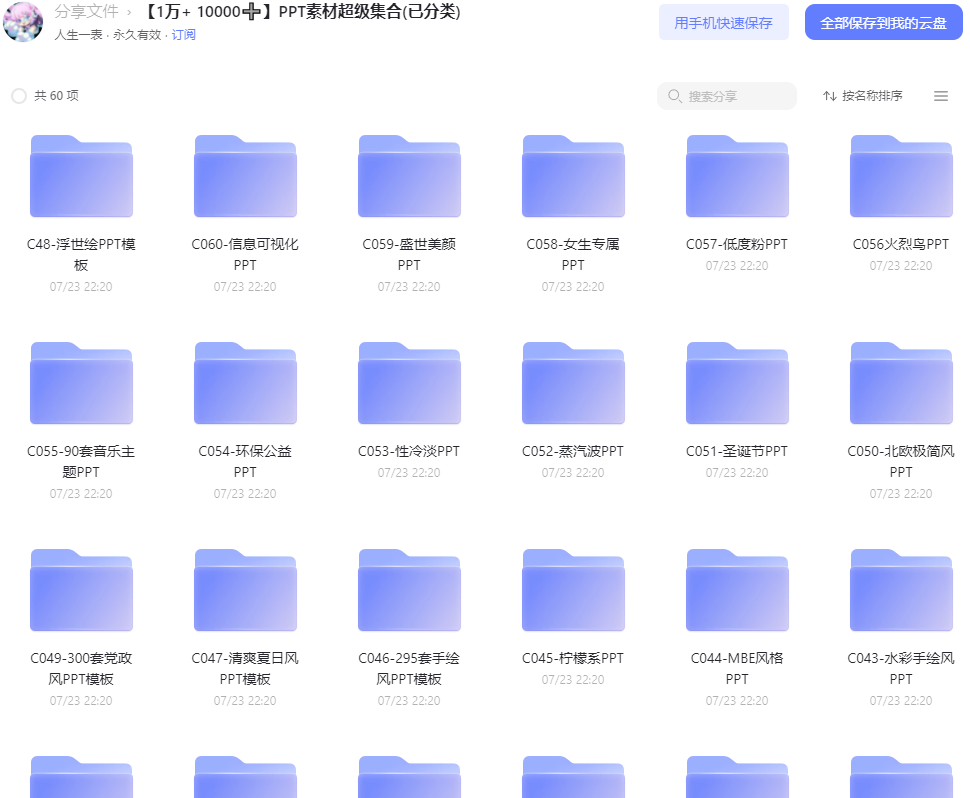Click the C48-浮世绘PPT模板 folder name
The image size is (970, 798).
coord(81,254)
